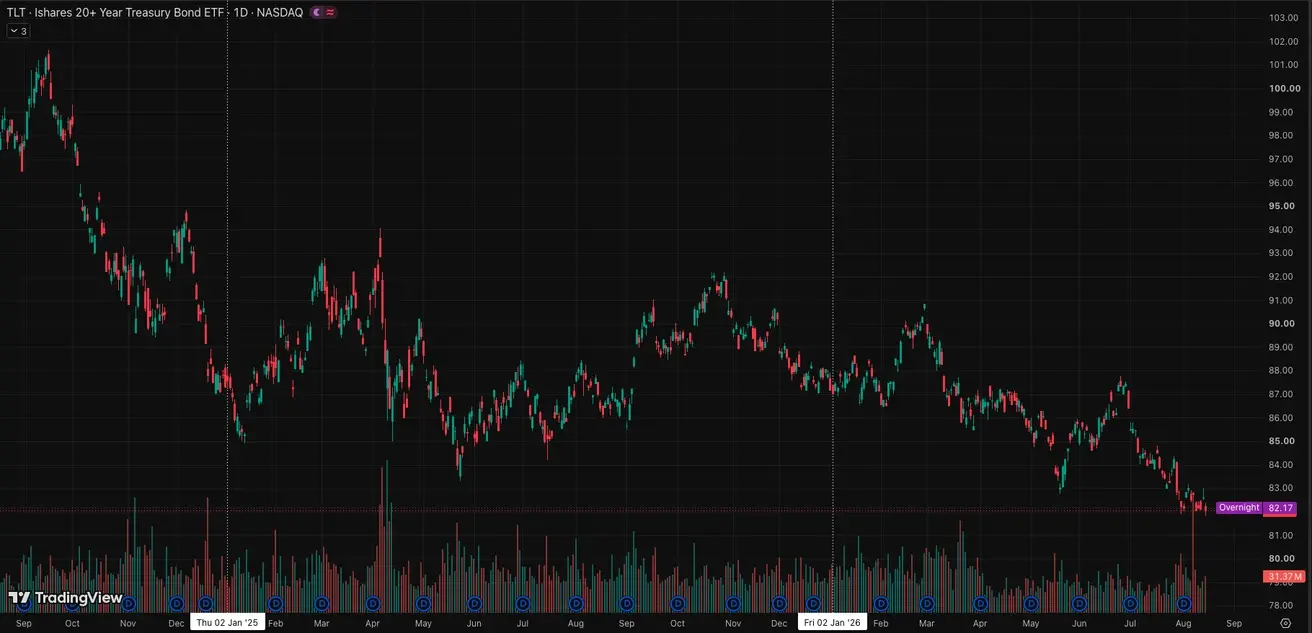Click the 95.00 price axis label
The width and height of the screenshot is (1312, 633).
(x=1283, y=206)
